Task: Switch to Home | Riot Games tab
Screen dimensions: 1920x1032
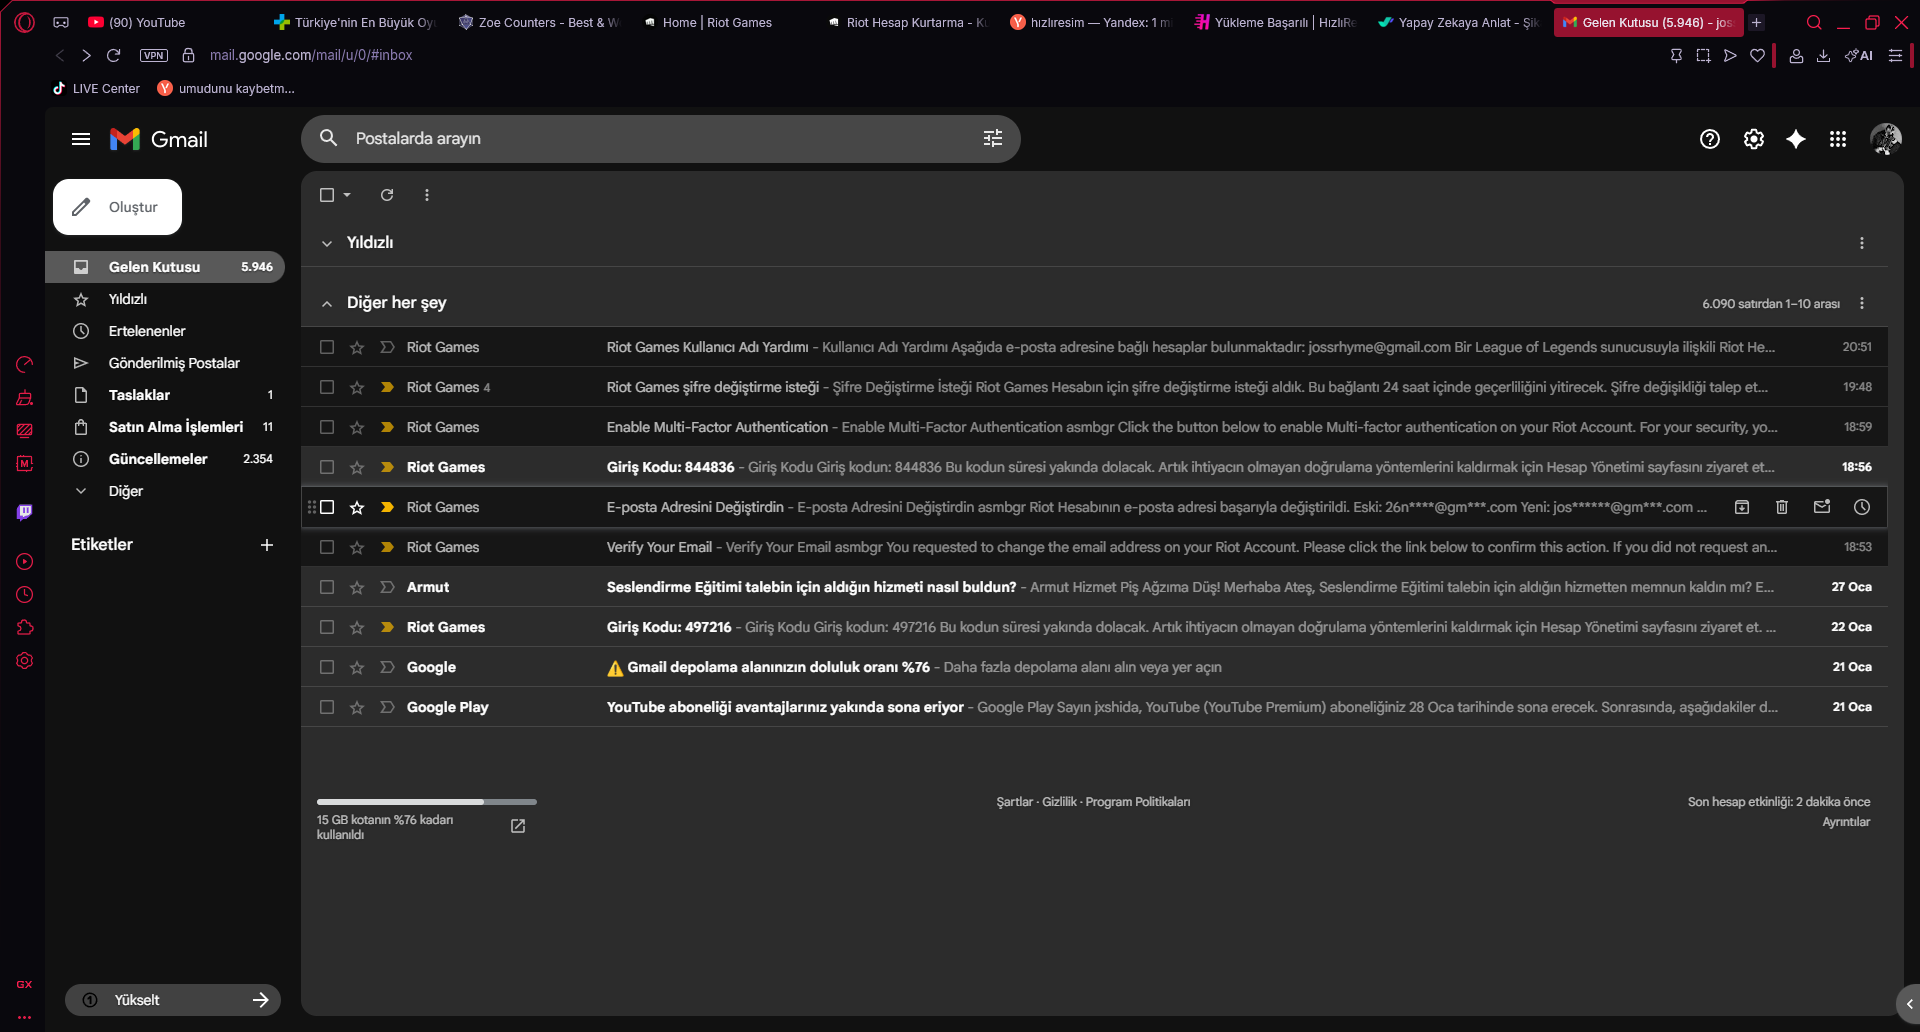Action: pos(718,22)
